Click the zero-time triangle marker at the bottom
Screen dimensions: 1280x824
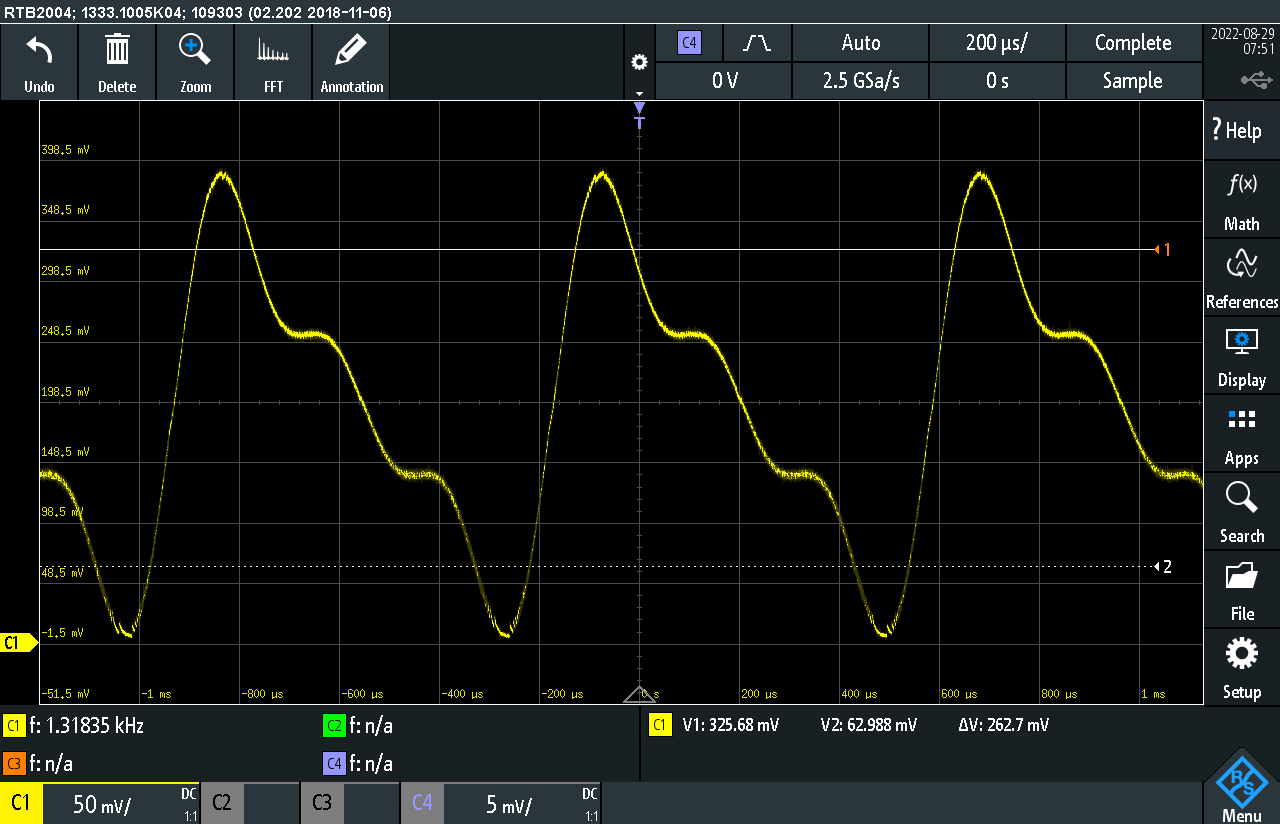639,695
